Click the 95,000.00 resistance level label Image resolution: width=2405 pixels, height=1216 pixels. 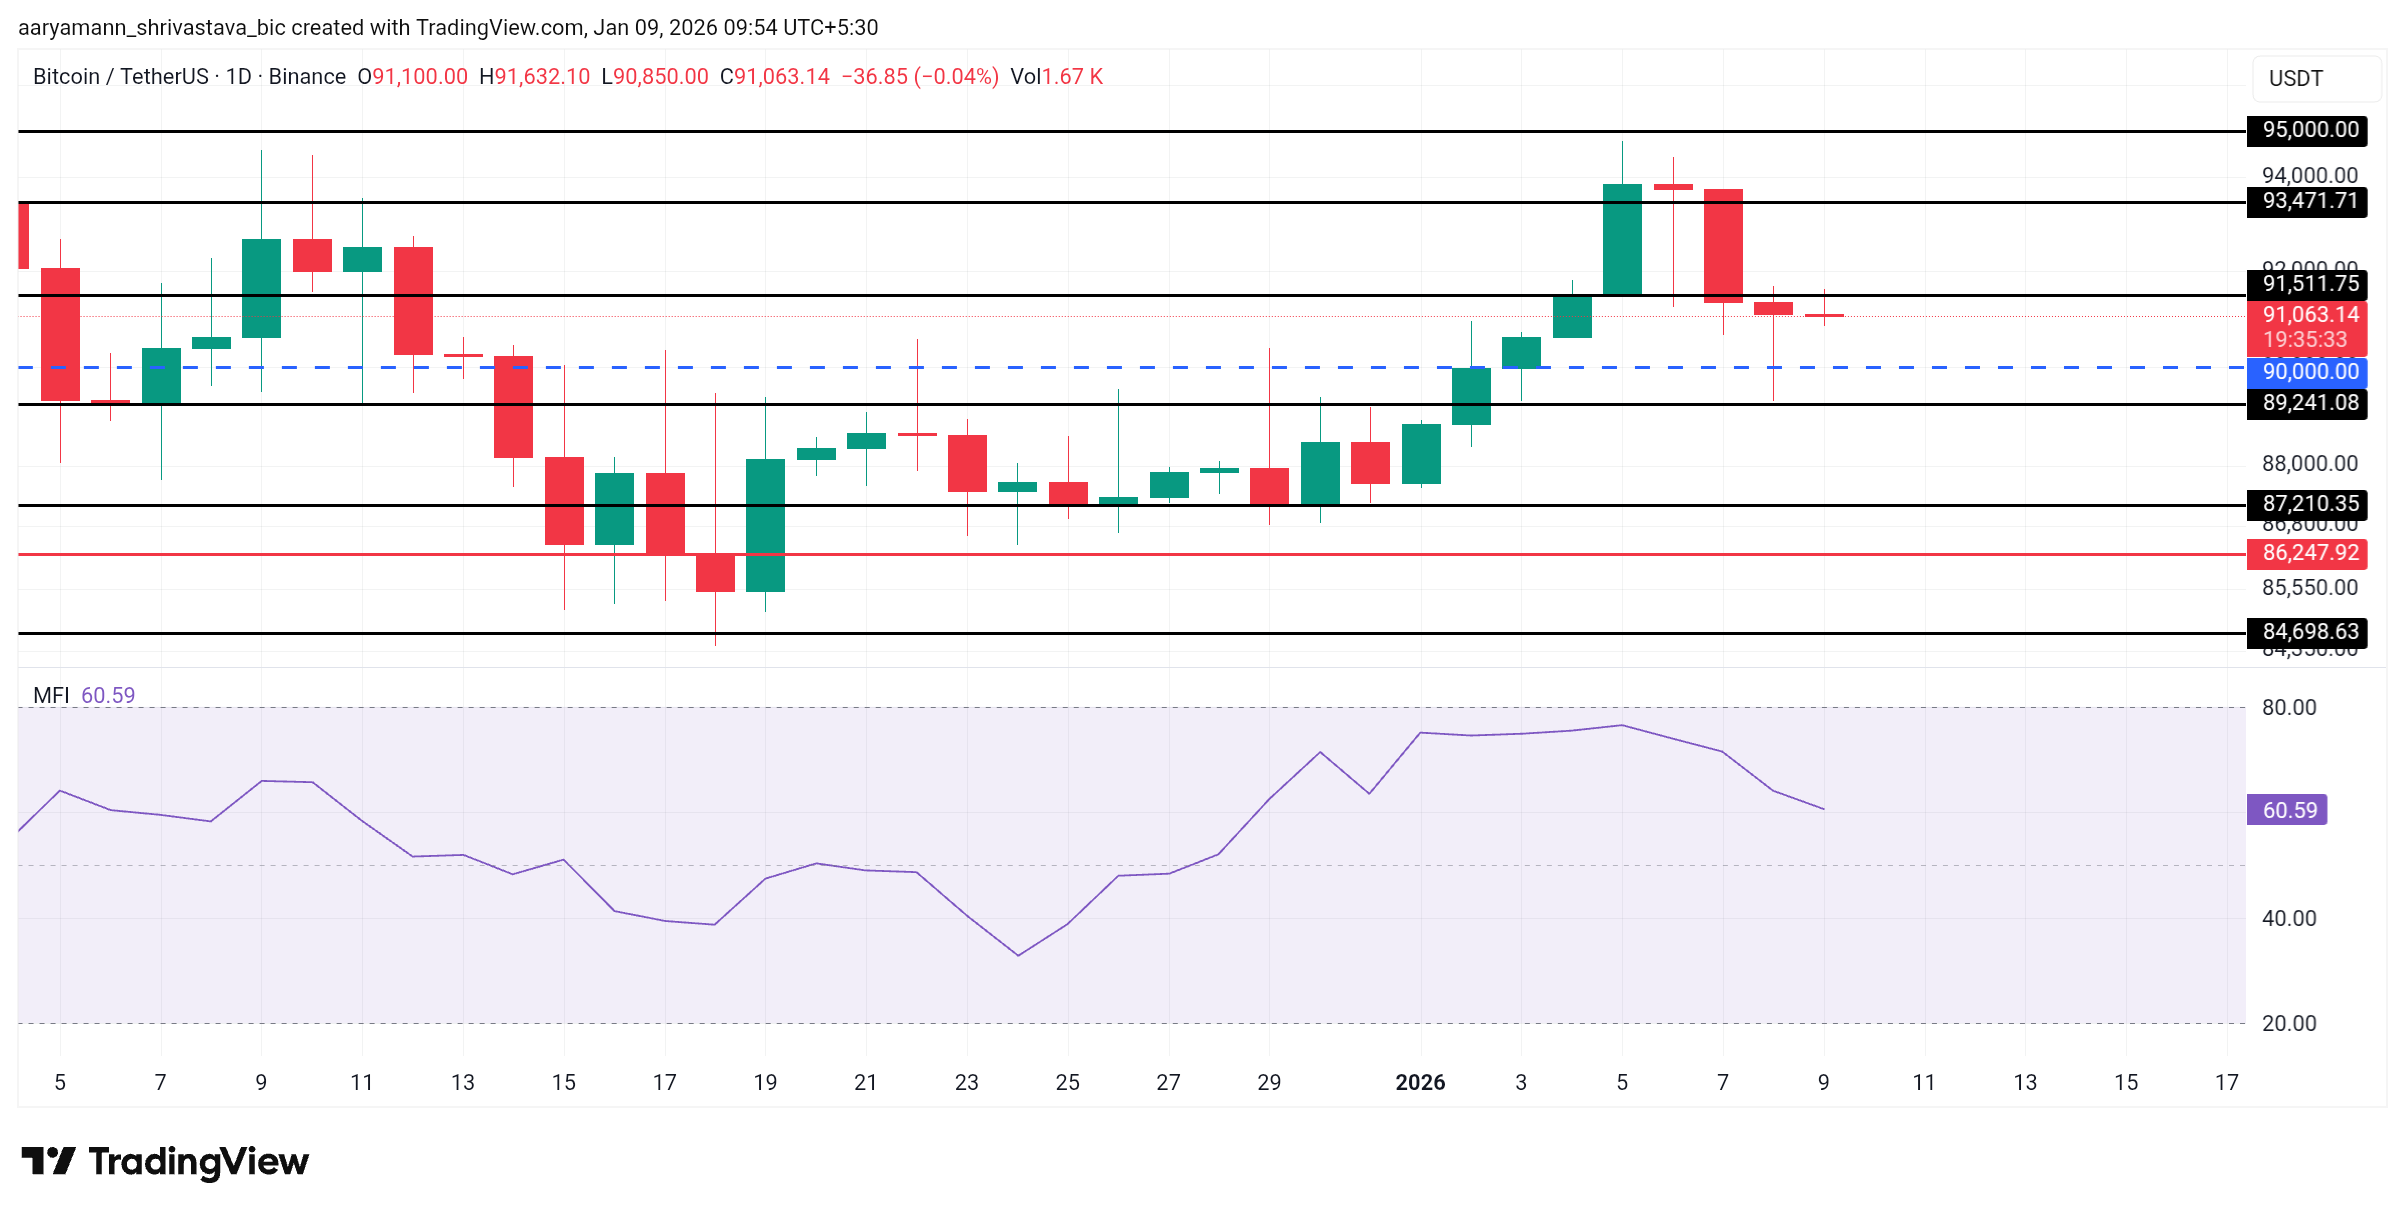(x=2307, y=129)
